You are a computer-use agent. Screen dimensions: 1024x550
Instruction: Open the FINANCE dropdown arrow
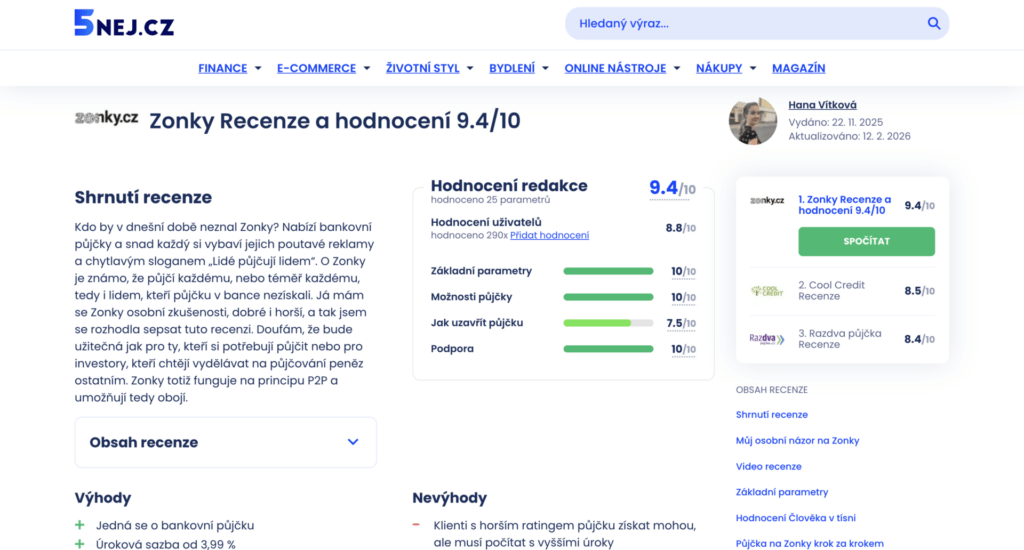[x=258, y=69]
